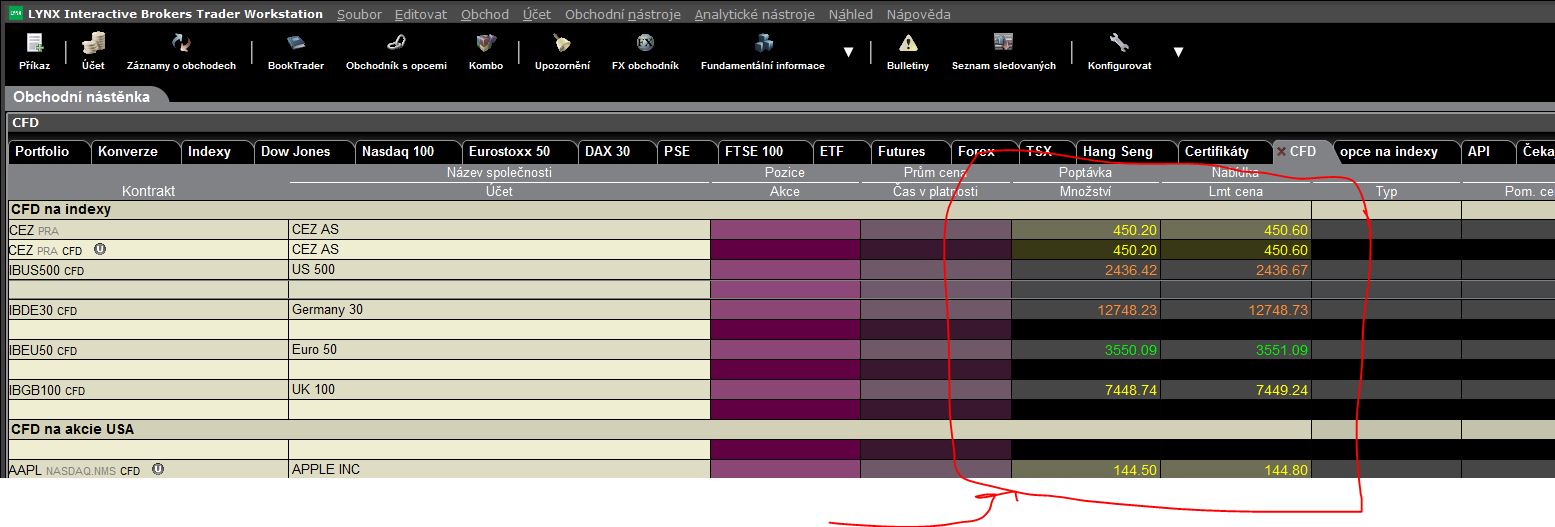Open Seznam sledovaných watchlist
This screenshot has width=1555, height=527.
click(1003, 51)
